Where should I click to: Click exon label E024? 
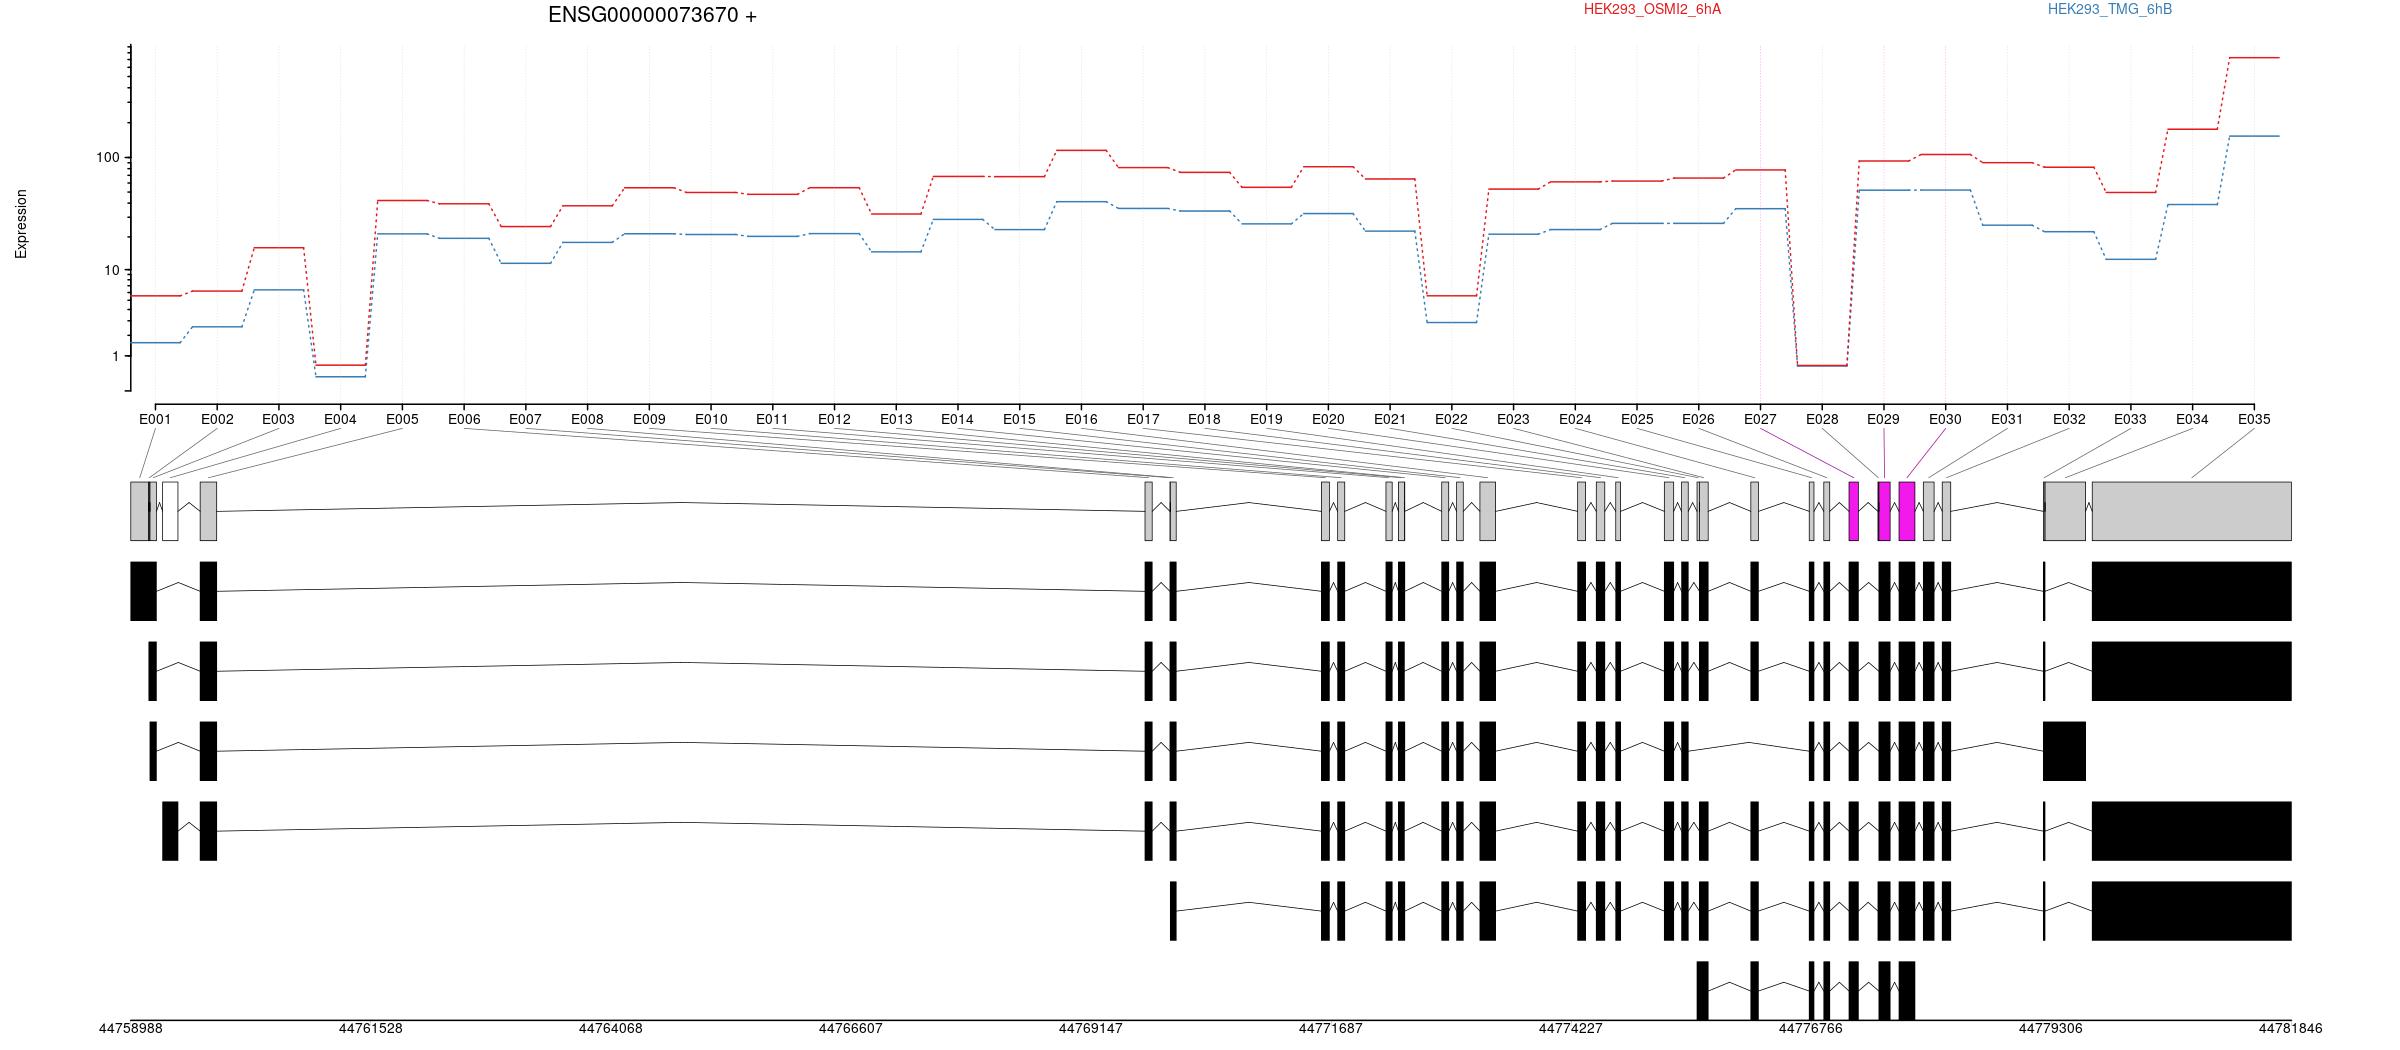(x=1575, y=419)
